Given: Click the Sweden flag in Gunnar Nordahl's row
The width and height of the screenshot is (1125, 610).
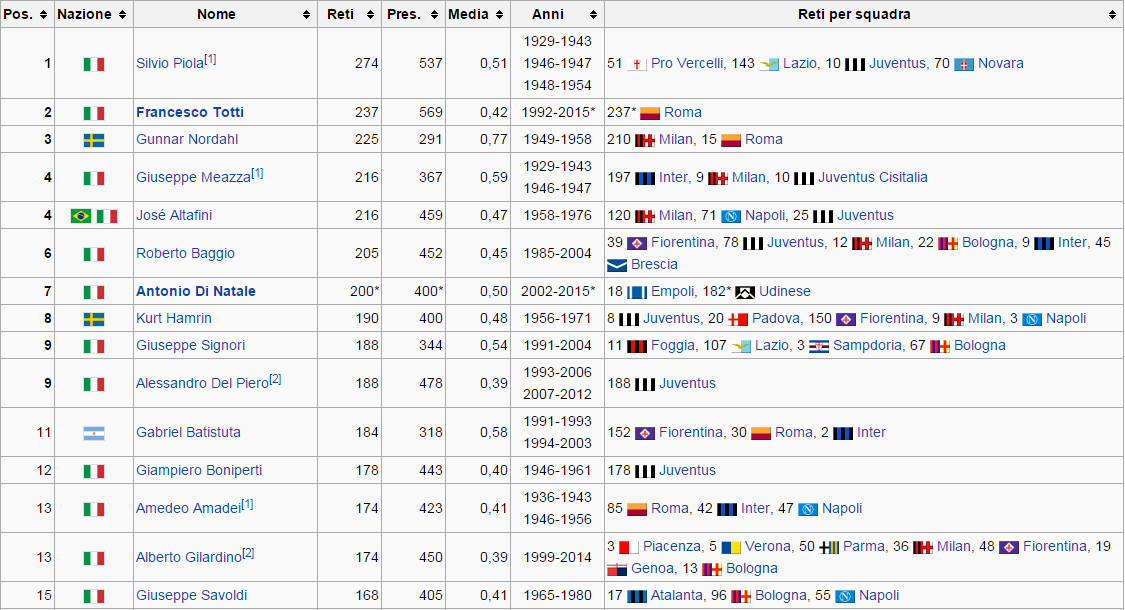Looking at the screenshot, I should click(94, 140).
